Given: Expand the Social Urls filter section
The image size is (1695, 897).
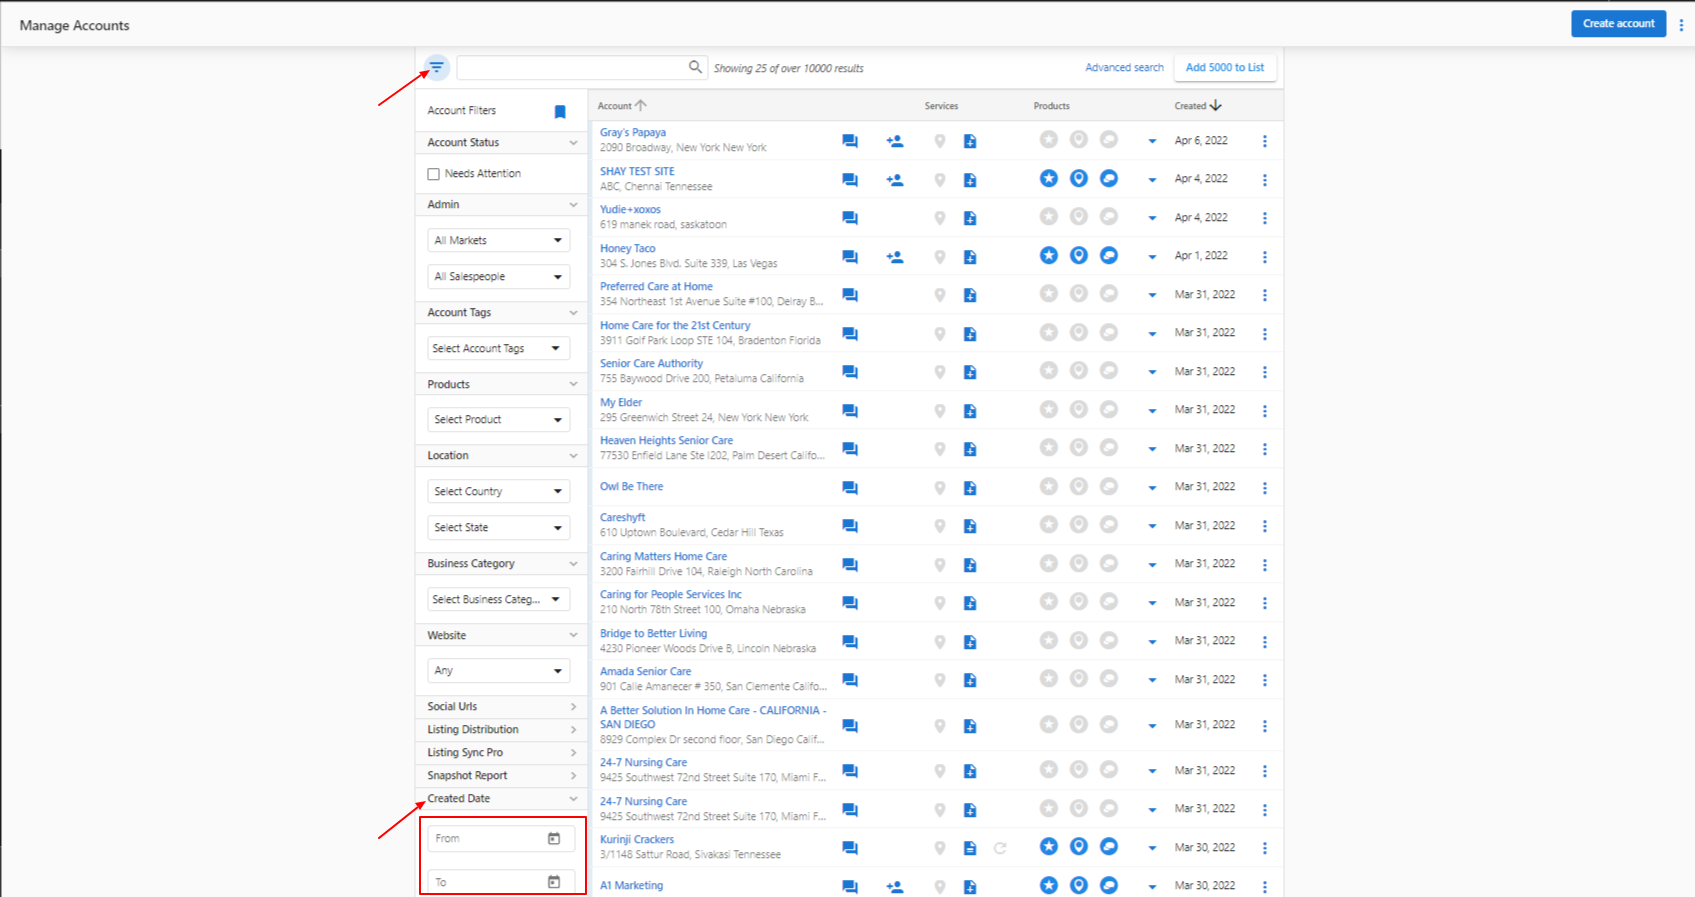Looking at the screenshot, I should (502, 706).
